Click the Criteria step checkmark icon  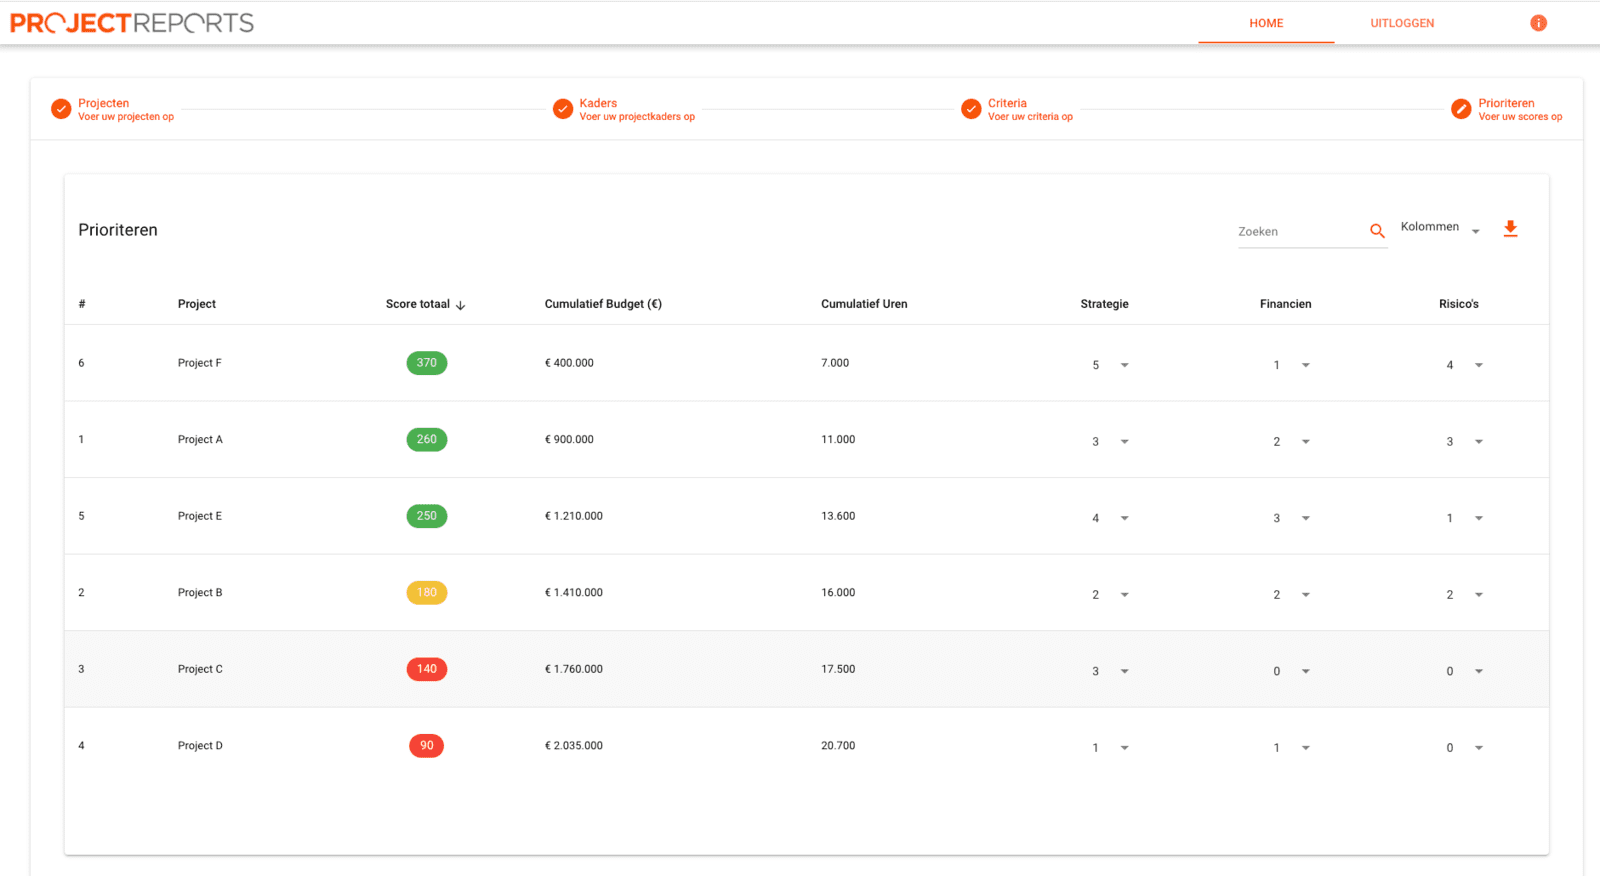(971, 109)
